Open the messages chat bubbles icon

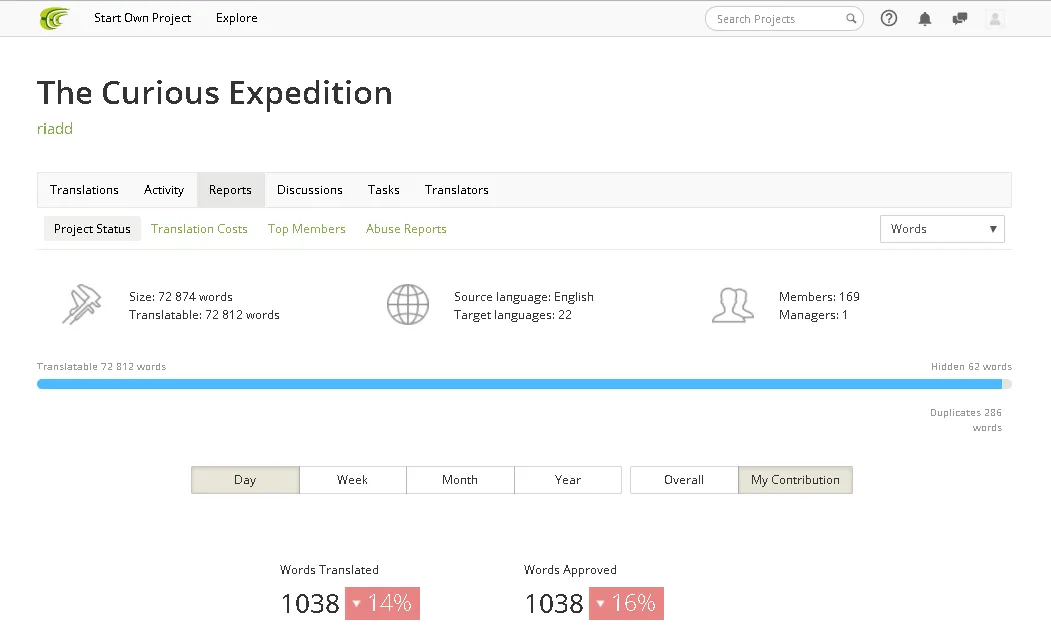coord(960,19)
